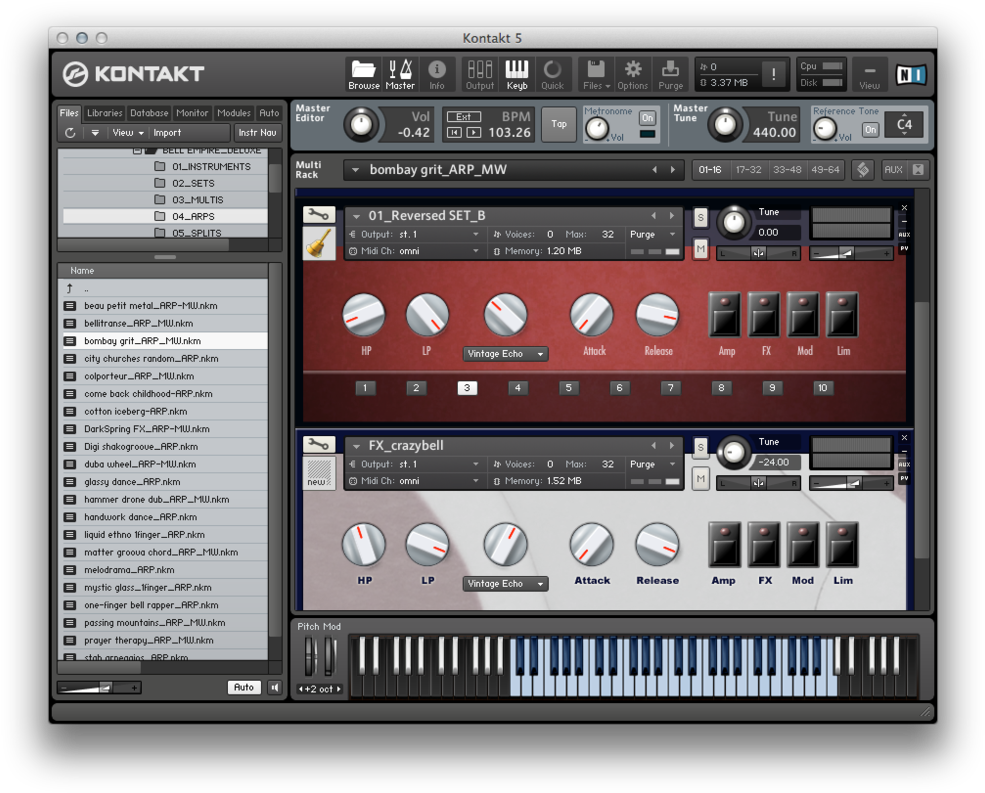Select the Master tuning fork icon
Image resolution: width=985 pixels, height=793 pixels.
[x=401, y=72]
